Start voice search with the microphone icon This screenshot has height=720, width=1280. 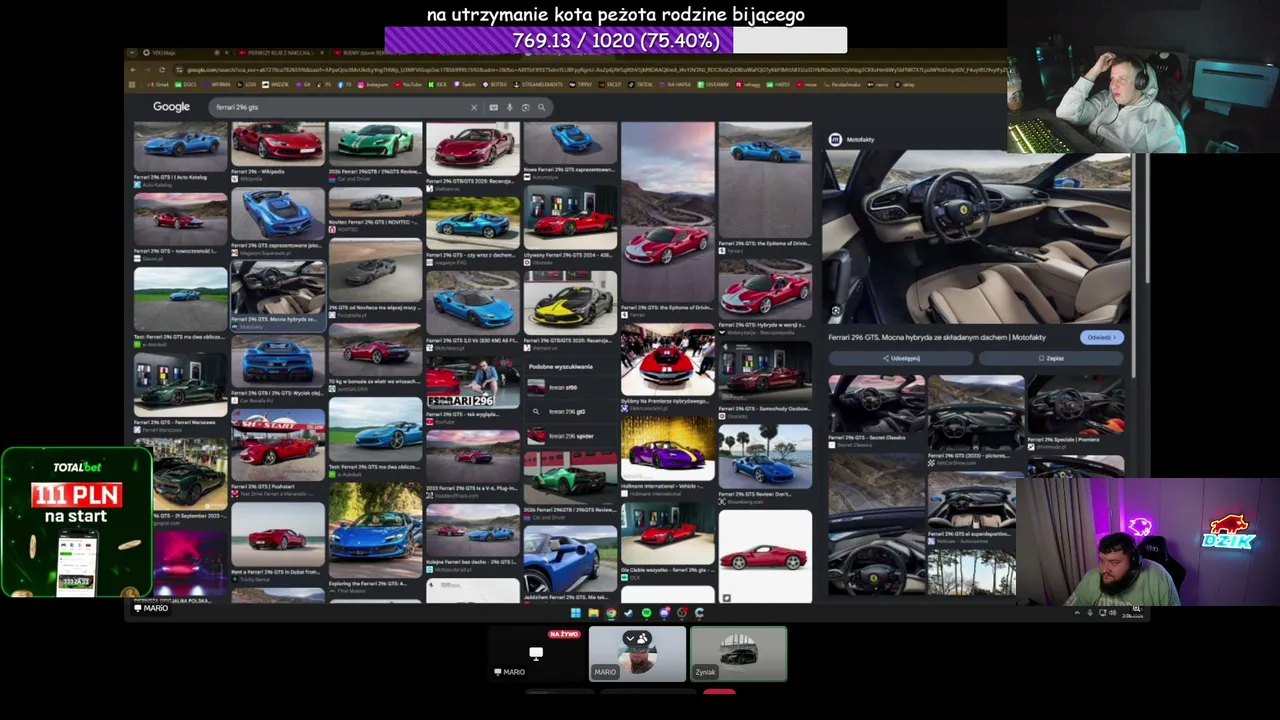click(x=509, y=107)
